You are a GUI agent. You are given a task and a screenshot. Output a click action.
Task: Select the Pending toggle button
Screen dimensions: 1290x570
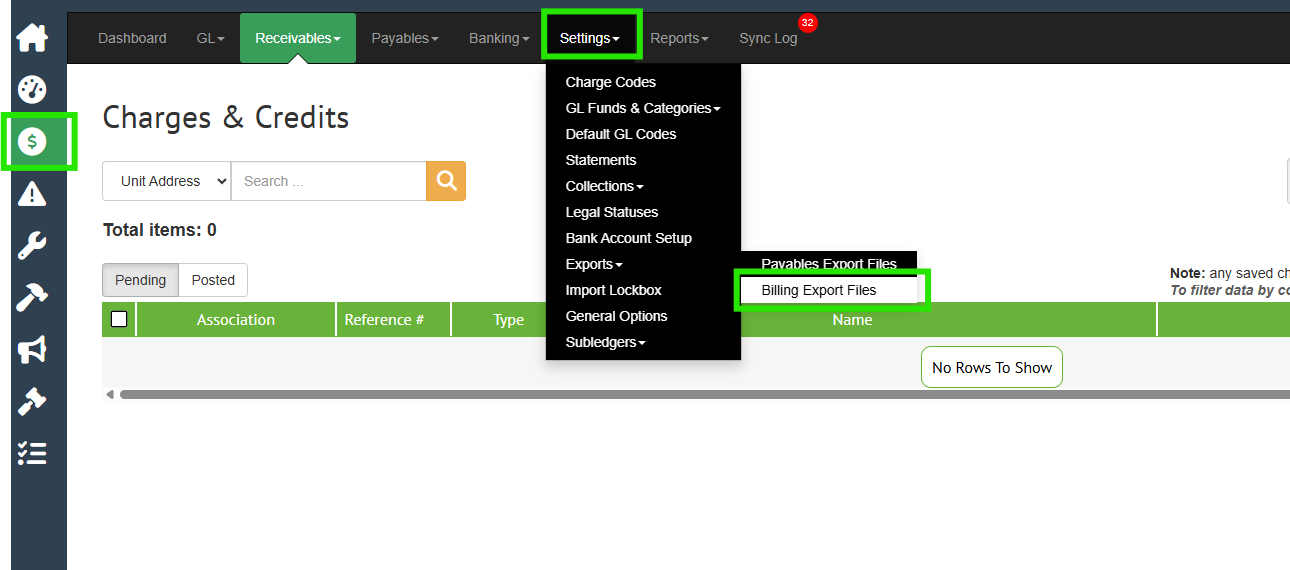tap(141, 280)
